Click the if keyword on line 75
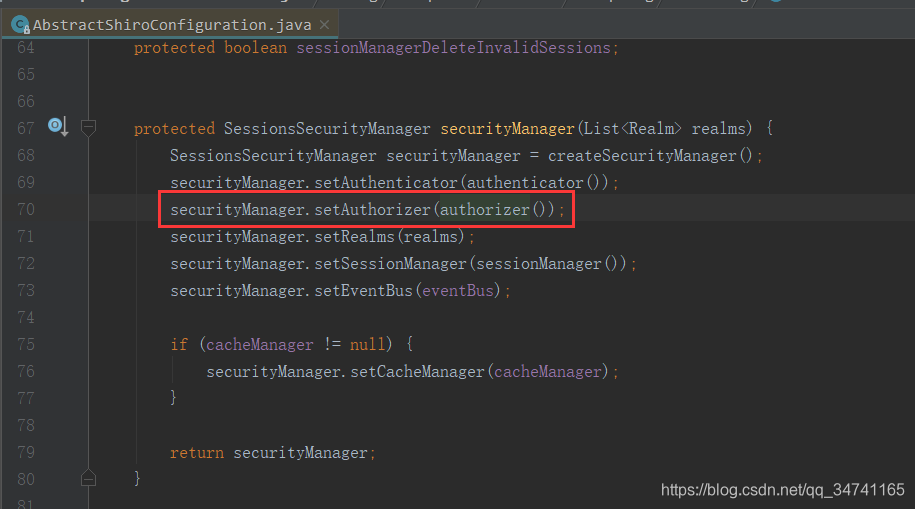The image size is (915, 509). (179, 344)
